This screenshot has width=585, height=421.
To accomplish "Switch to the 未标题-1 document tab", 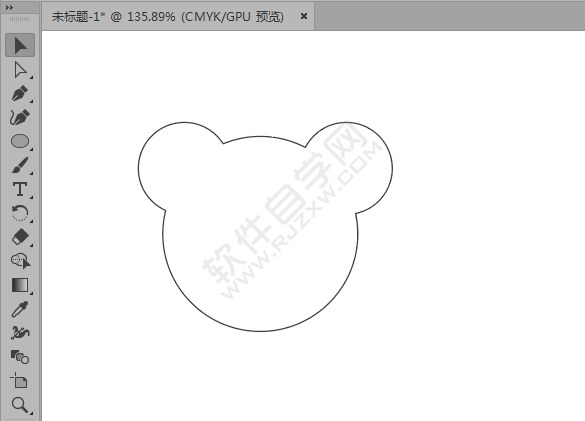I will 168,16.
